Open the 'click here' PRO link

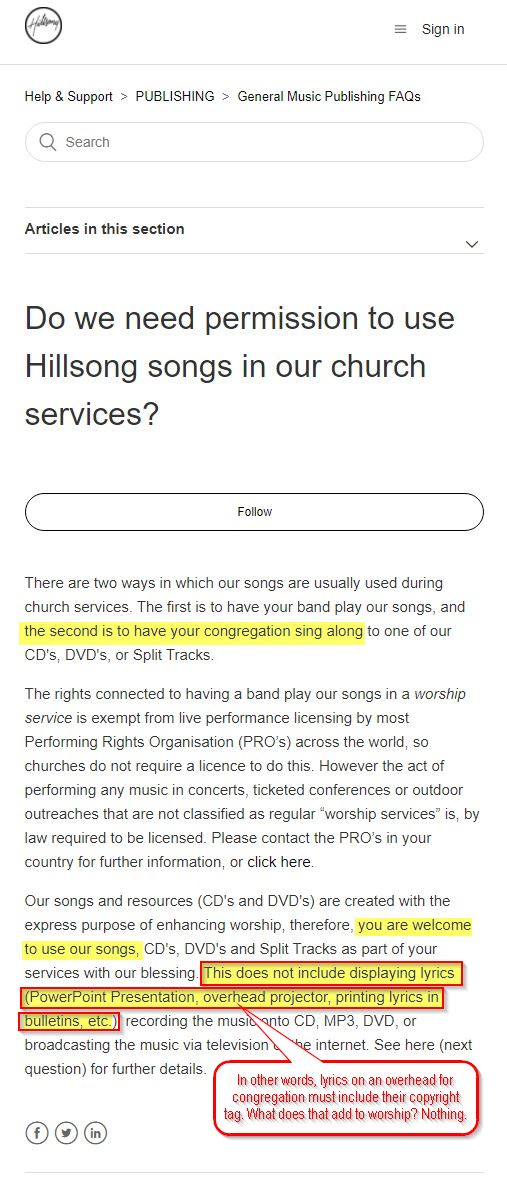(279, 861)
